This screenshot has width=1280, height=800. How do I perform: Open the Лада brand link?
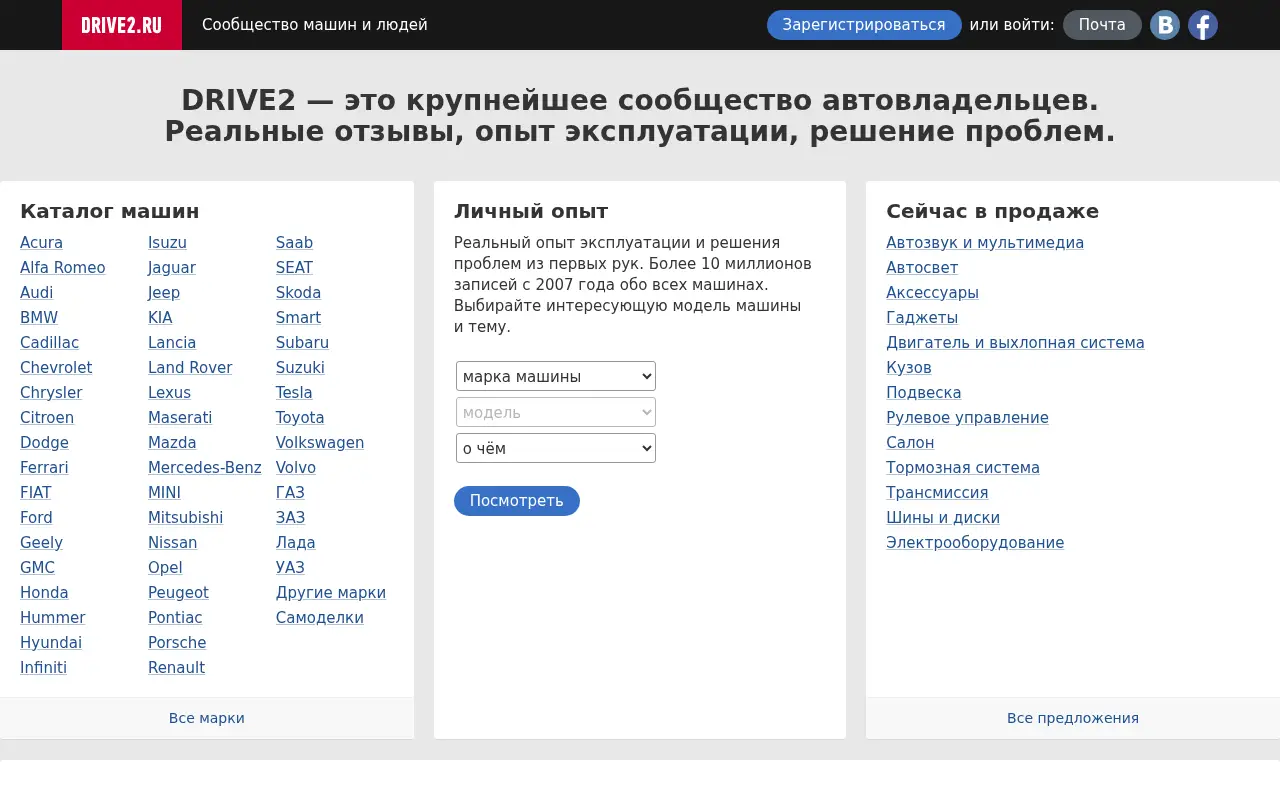coord(296,543)
